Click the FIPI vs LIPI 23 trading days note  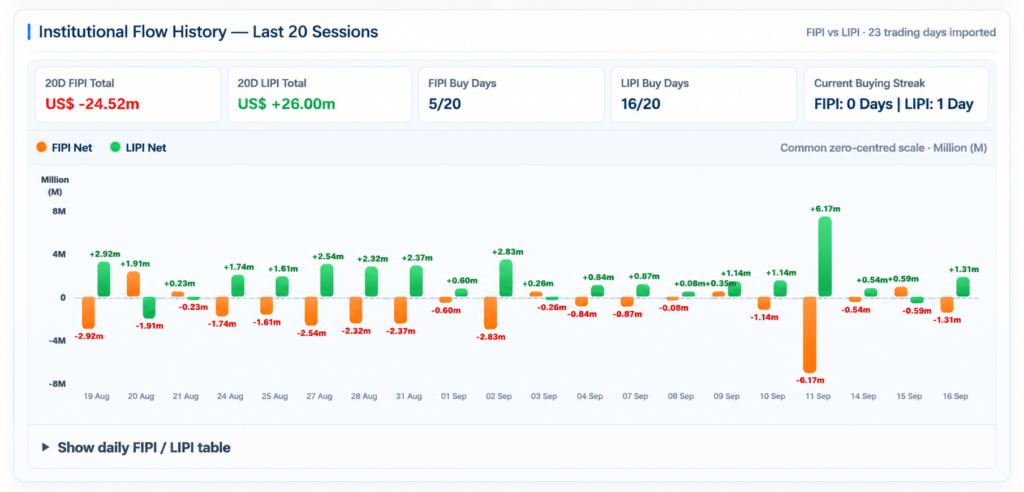pos(901,32)
